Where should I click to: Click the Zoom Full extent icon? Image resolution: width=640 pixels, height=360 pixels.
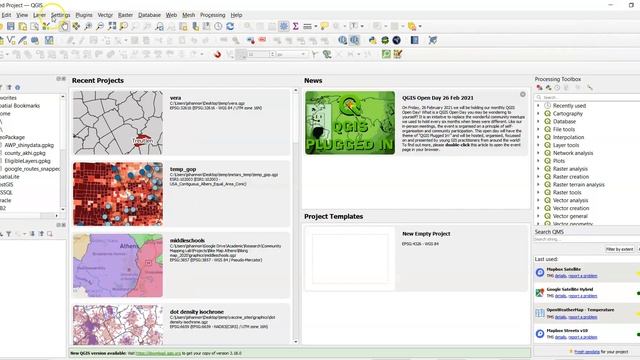coord(112,27)
